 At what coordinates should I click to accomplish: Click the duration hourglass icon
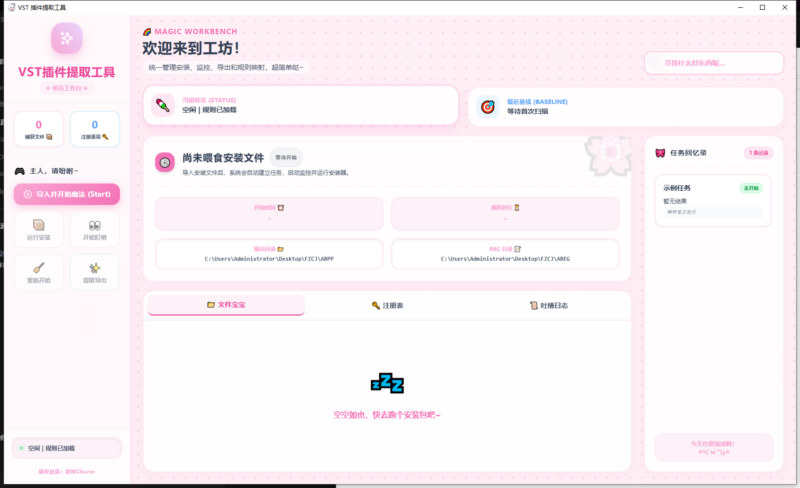pyautogui.click(x=517, y=208)
